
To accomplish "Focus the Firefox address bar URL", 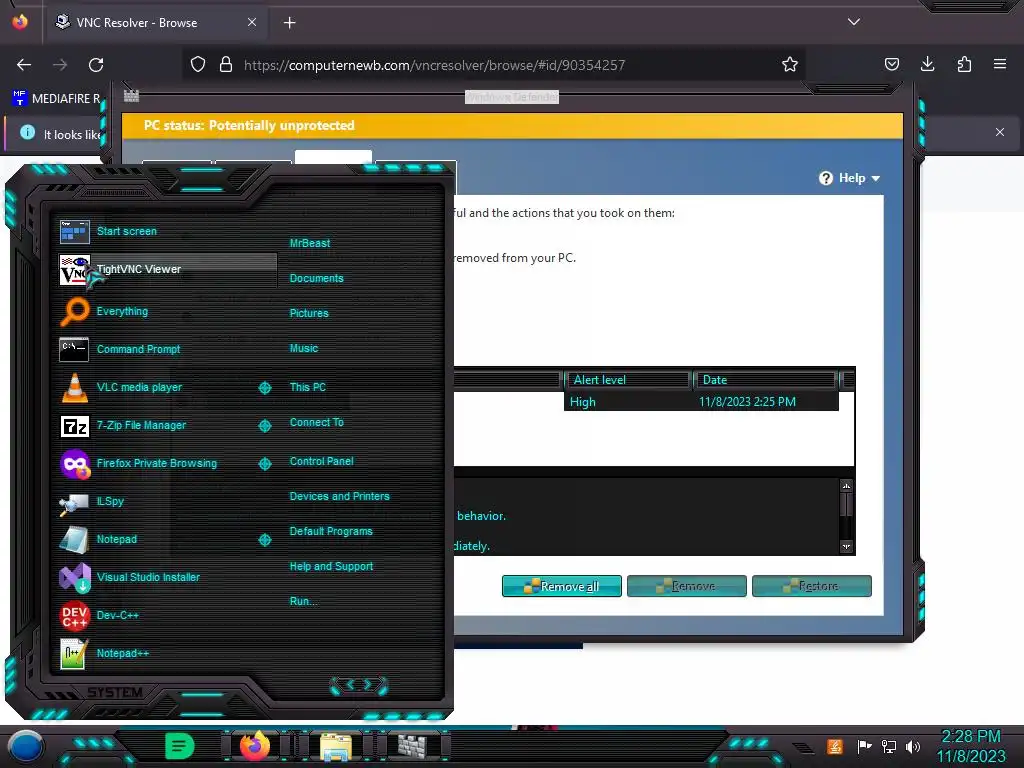I will click(x=434, y=65).
